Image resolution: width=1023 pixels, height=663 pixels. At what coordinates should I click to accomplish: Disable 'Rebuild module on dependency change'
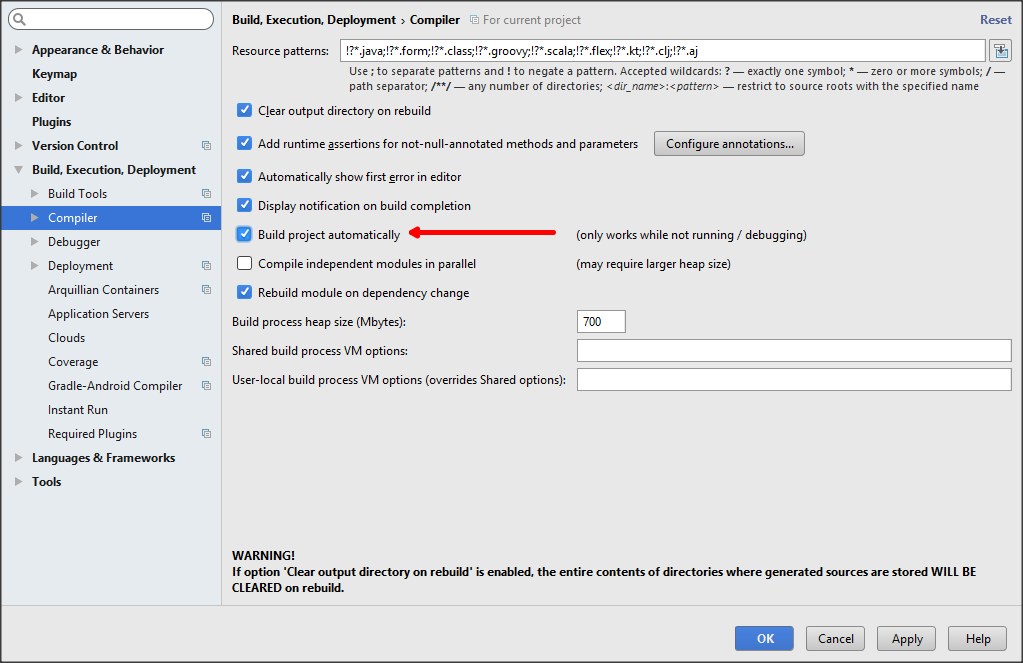coord(244,292)
